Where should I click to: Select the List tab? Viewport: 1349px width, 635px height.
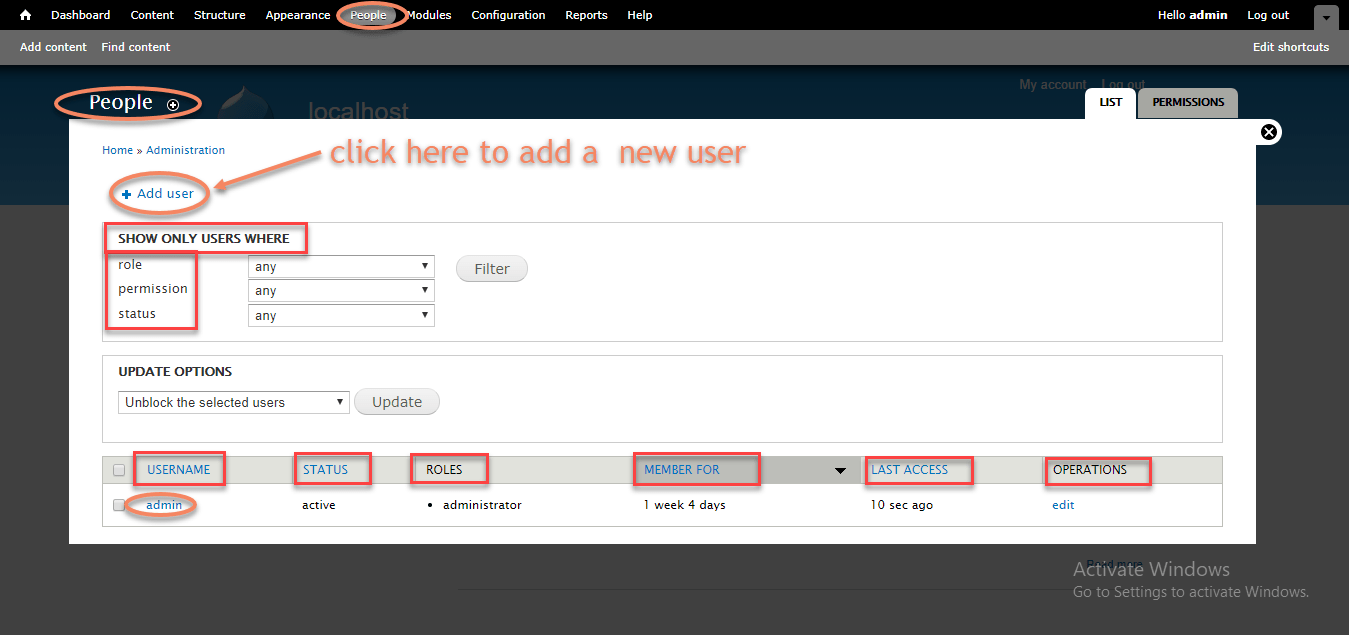(1111, 102)
